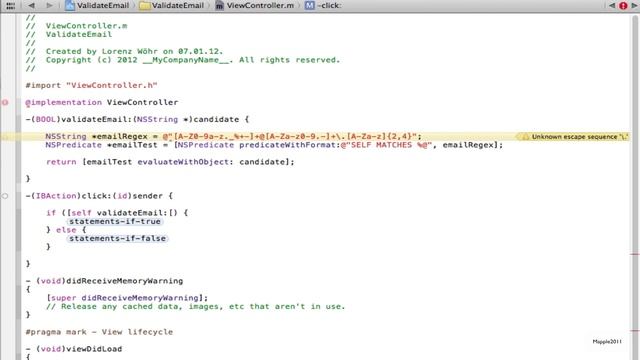Click the 'return [emailTest evaluateWithObject: candidate];' line
This screenshot has width=640, height=360.
point(170,162)
